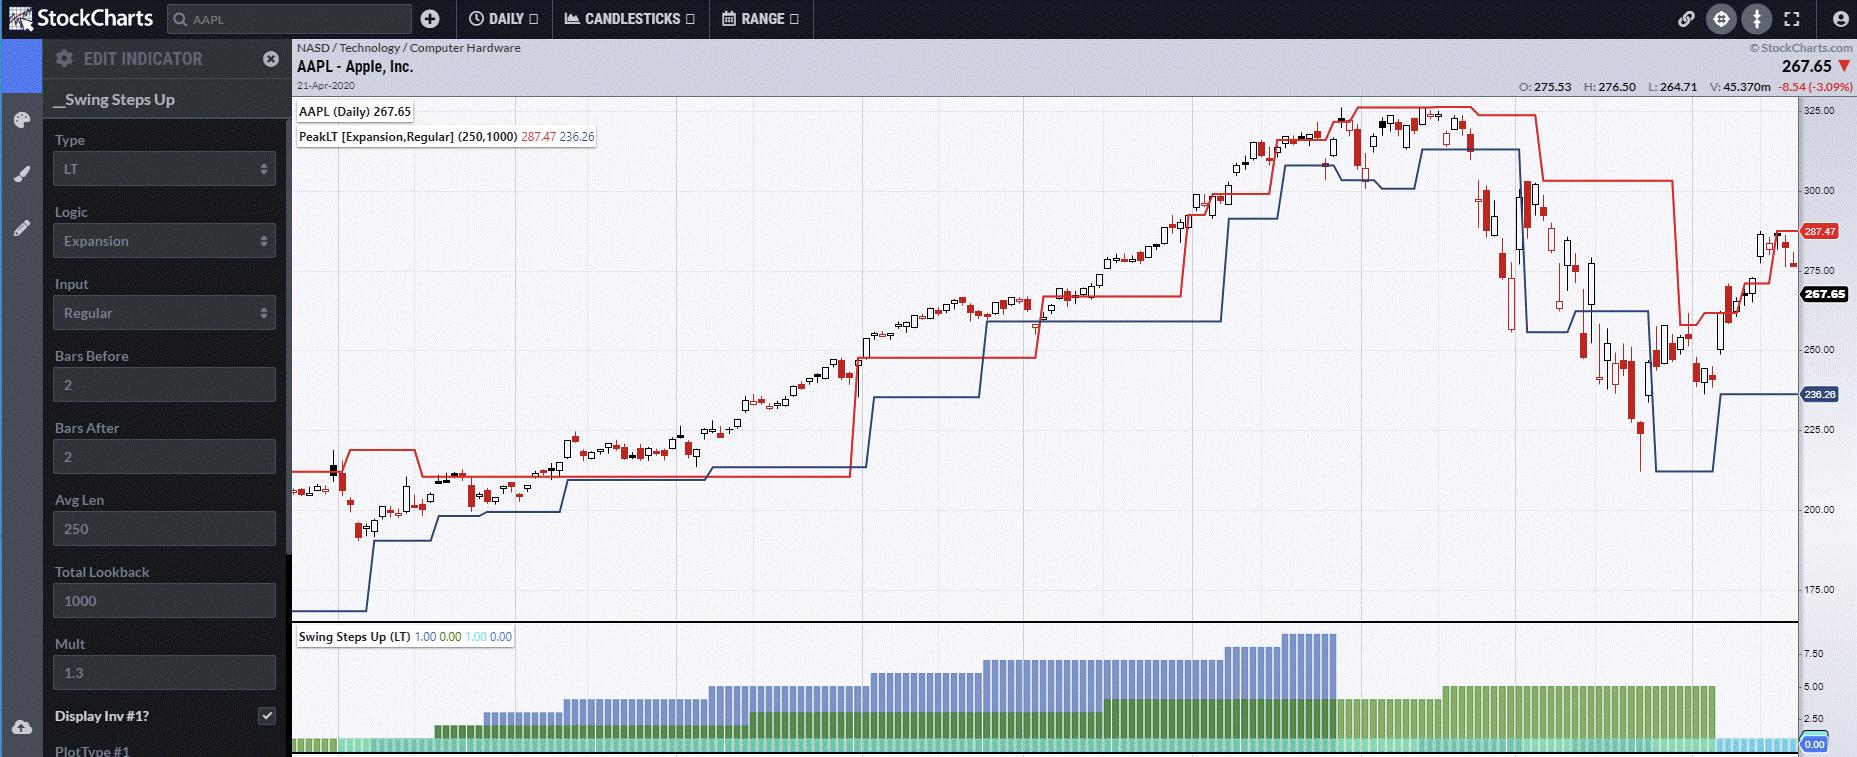Uncheck the Display Inv #1 checkbox
The width and height of the screenshot is (1857, 757).
click(266, 716)
